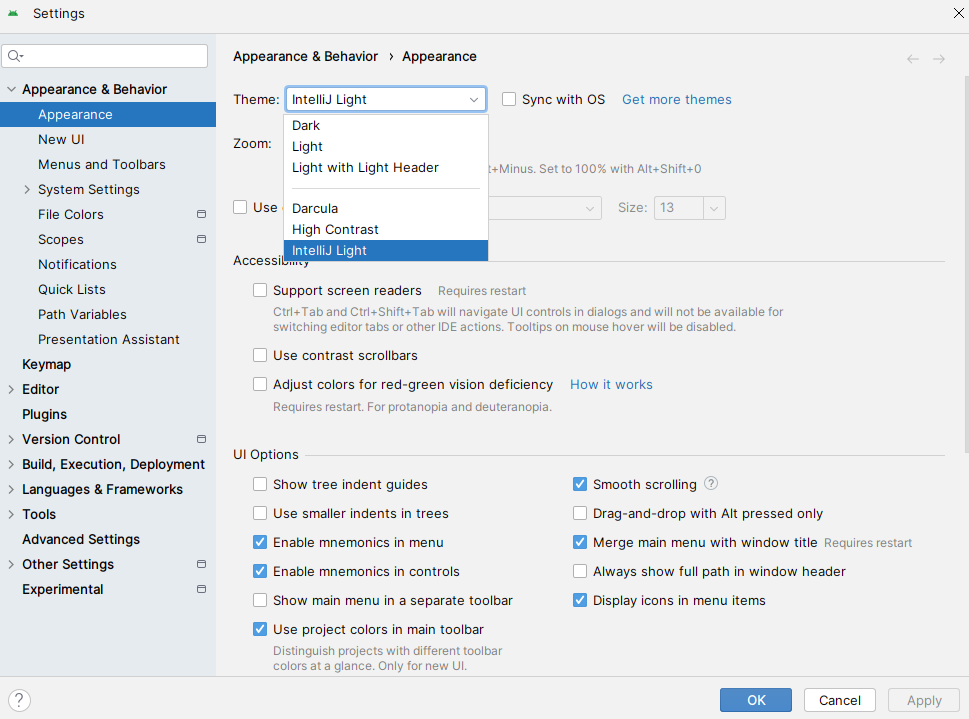Enable Sync with OS checkbox
This screenshot has width=969, height=719.
509,99
